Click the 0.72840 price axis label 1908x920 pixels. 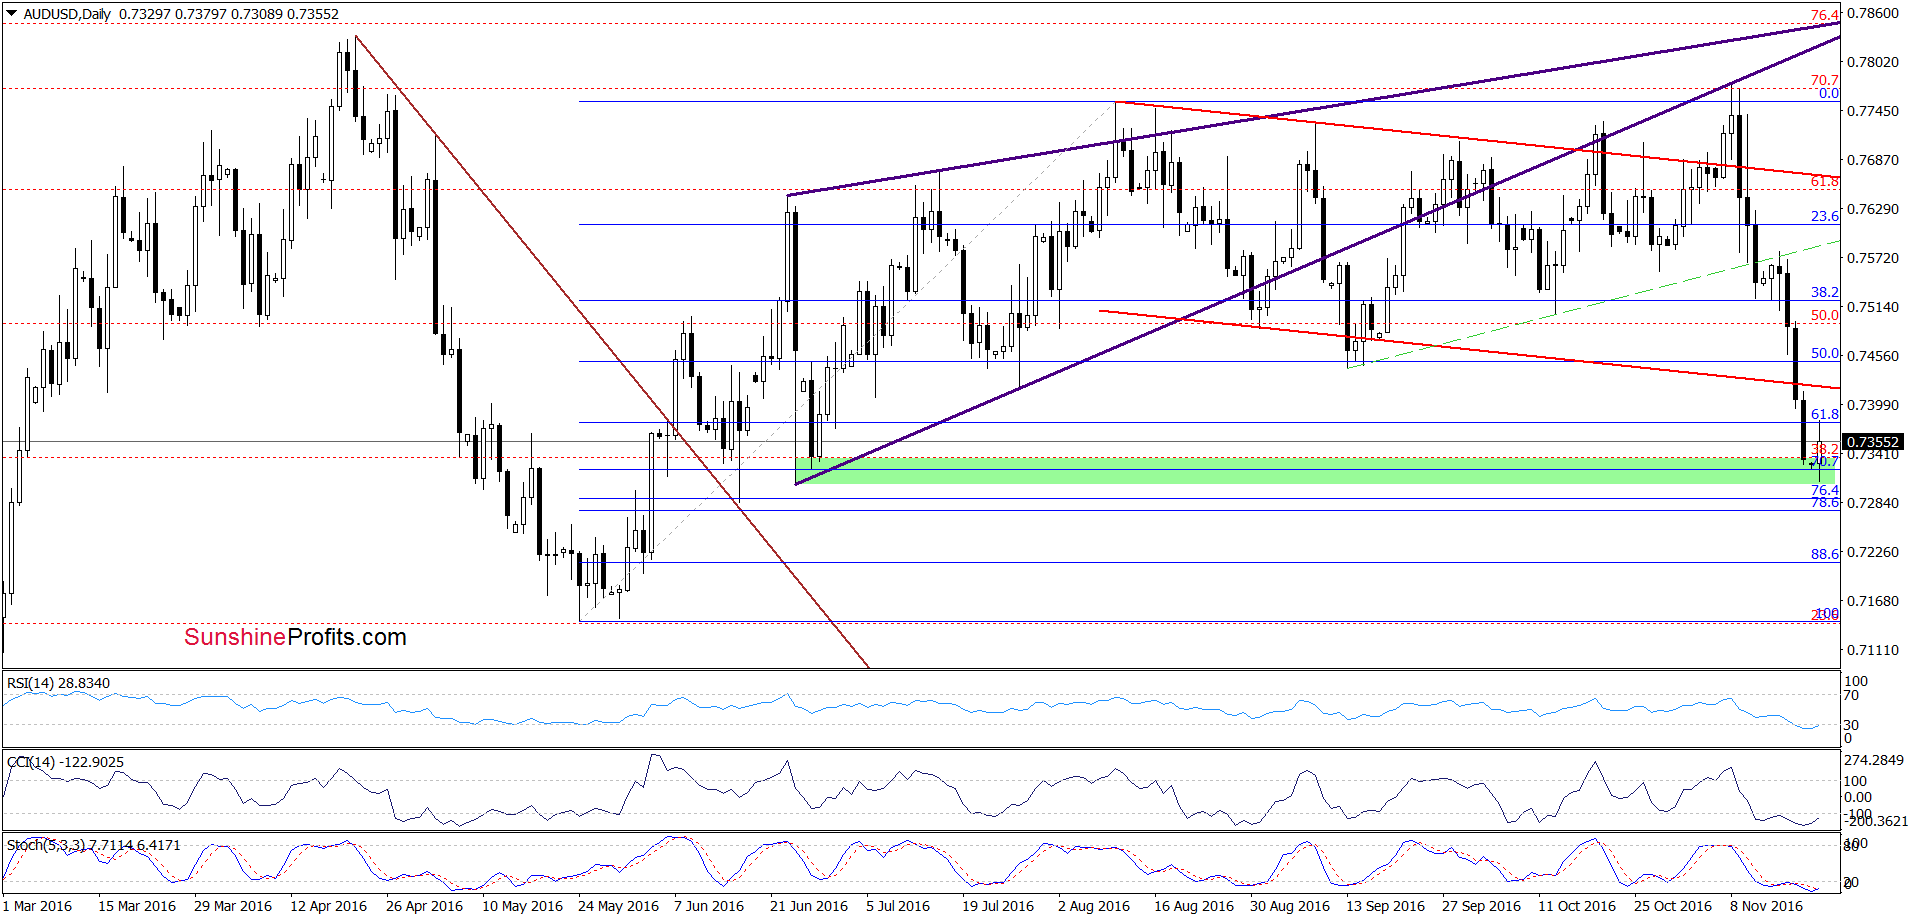pos(1872,503)
